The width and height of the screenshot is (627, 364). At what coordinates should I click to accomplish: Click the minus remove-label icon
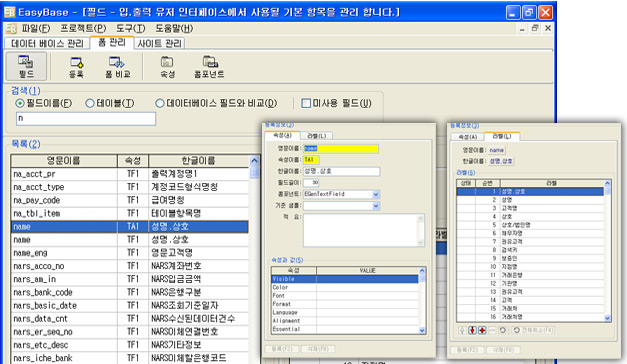click(x=492, y=330)
